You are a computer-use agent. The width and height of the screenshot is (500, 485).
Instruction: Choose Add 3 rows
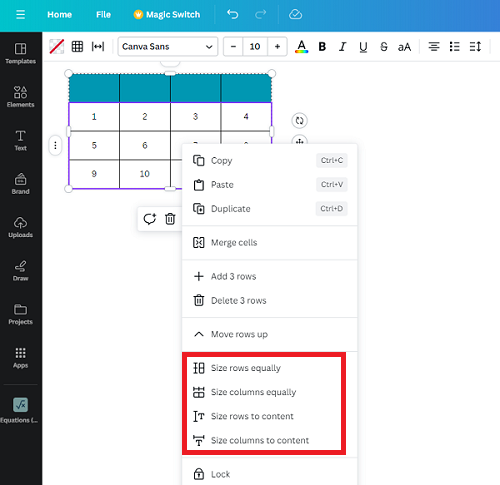[270, 276]
